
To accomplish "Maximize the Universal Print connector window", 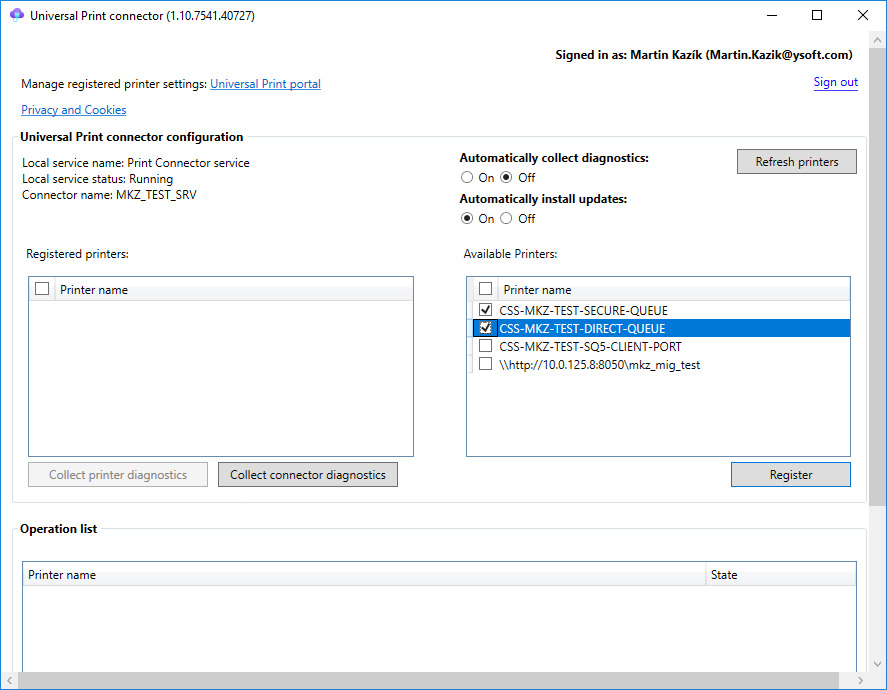I will (817, 16).
